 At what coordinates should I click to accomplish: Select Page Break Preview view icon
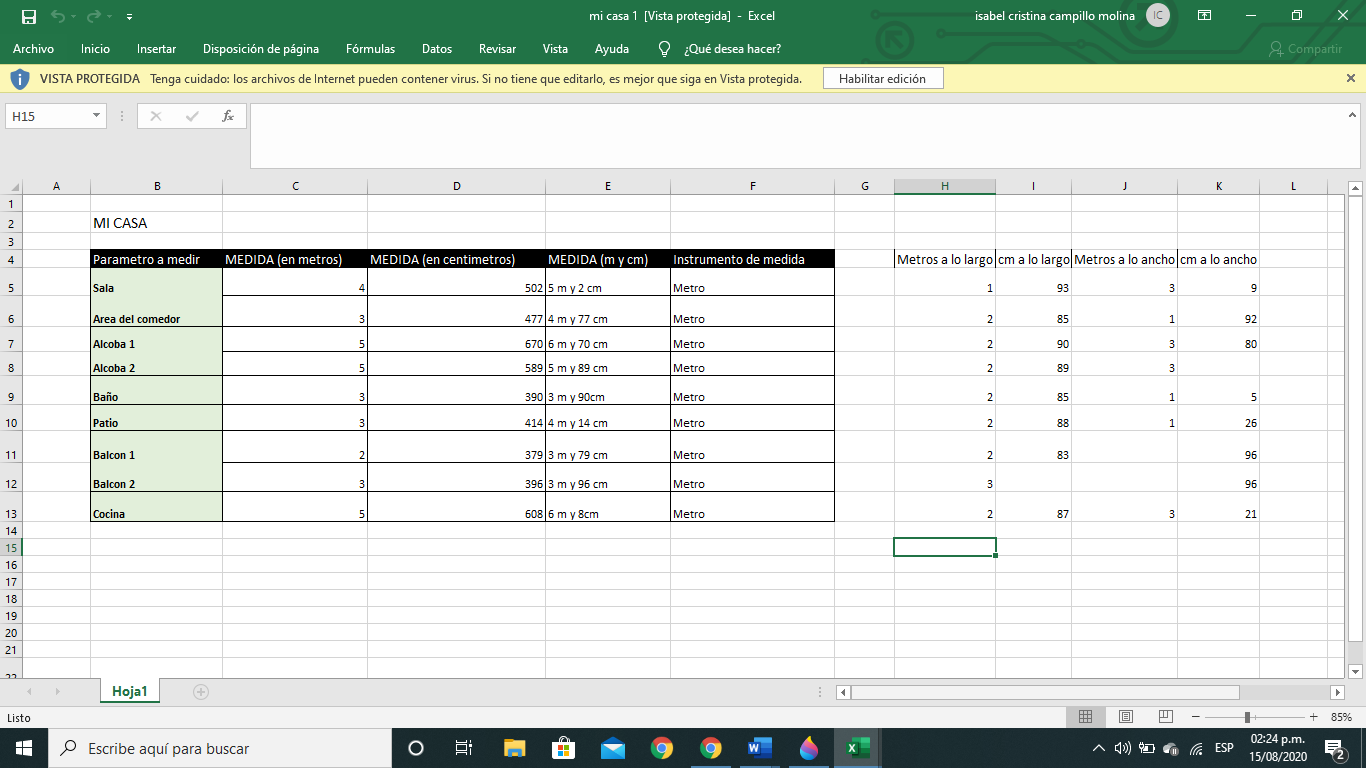pyautogui.click(x=1165, y=717)
